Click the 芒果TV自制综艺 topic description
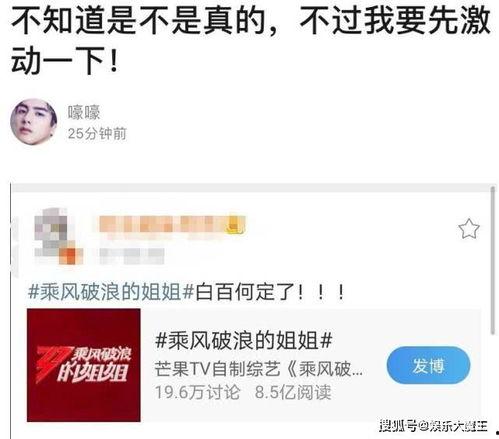 [x=259, y=369]
